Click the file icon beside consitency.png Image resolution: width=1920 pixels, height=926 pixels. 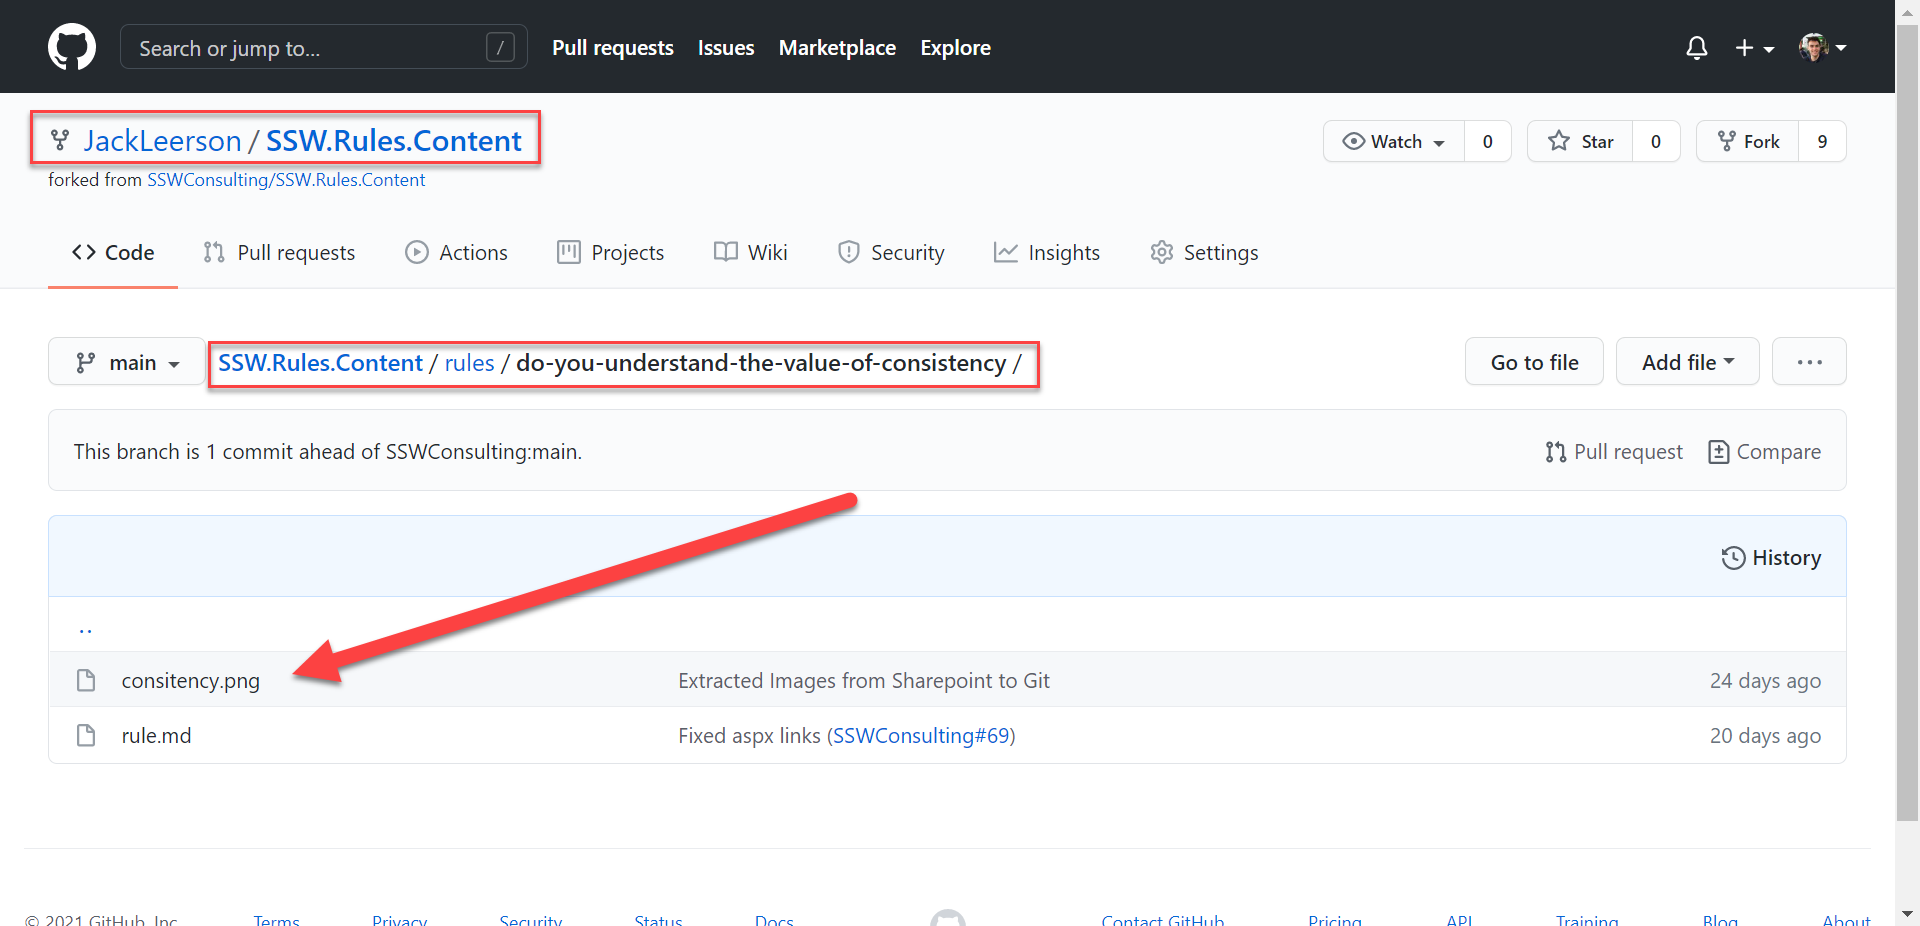(x=86, y=680)
